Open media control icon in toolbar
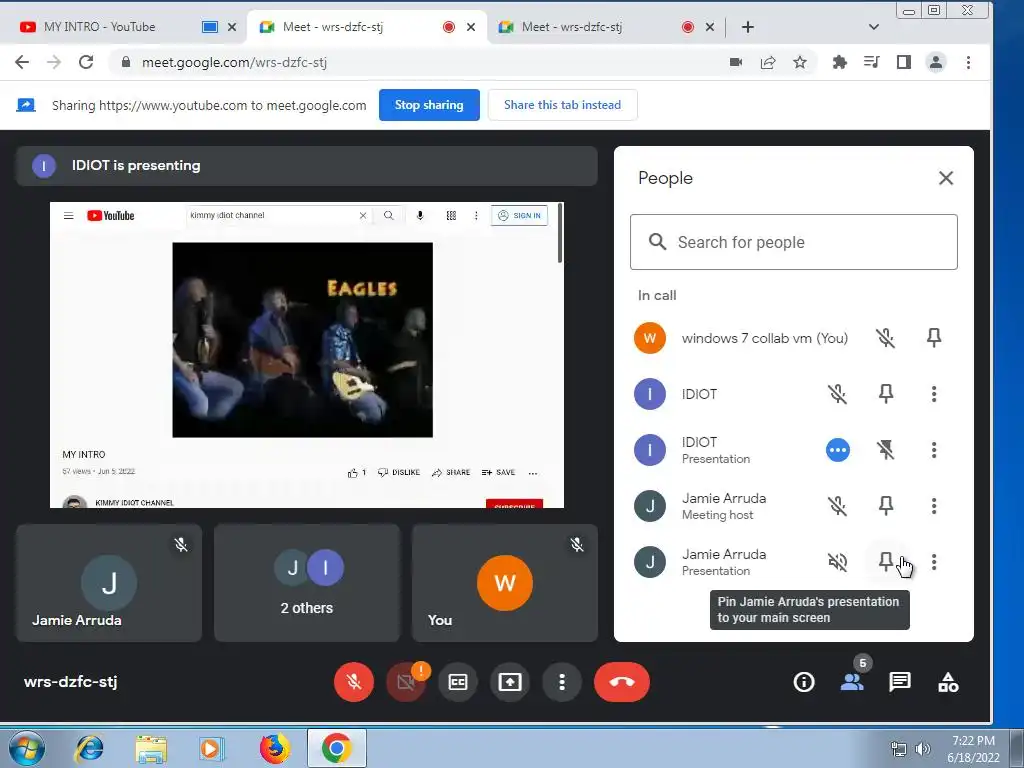The width and height of the screenshot is (1024, 768). tap(871, 62)
